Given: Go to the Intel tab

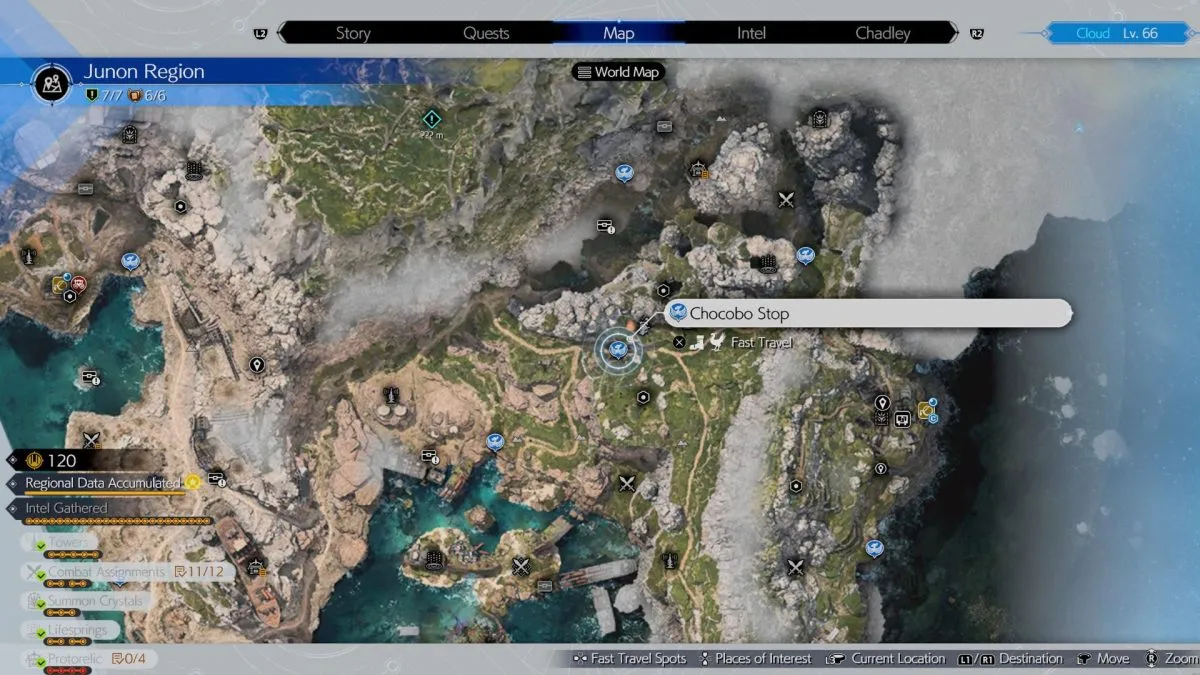Looking at the screenshot, I should (x=751, y=33).
